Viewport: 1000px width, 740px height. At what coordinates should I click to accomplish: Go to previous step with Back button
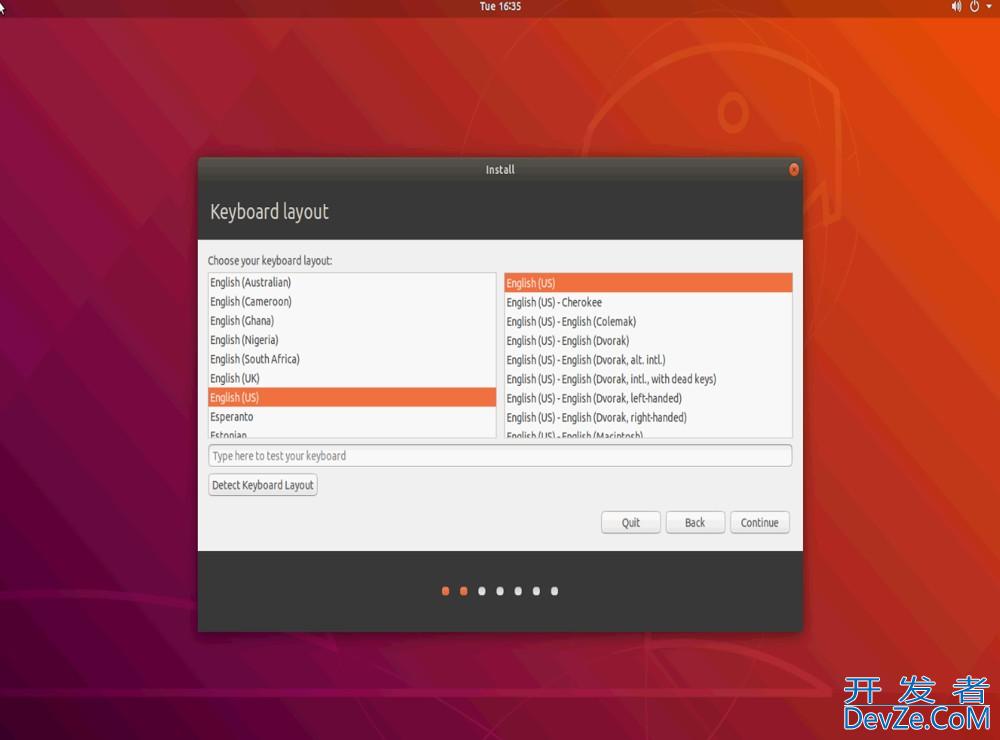pos(695,522)
